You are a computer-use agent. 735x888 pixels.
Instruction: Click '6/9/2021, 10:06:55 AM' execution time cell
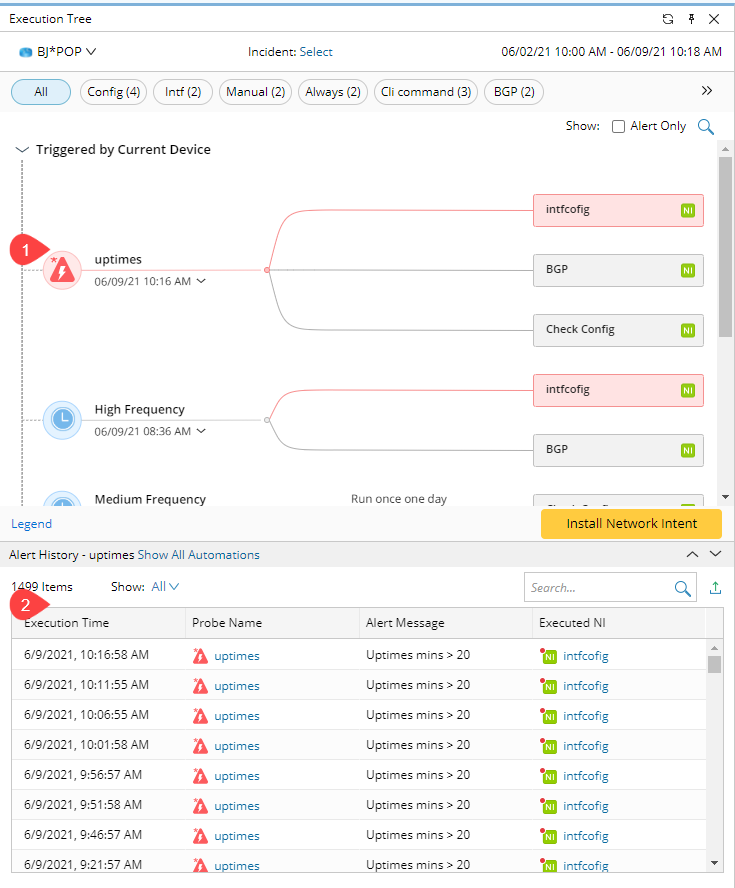87,715
